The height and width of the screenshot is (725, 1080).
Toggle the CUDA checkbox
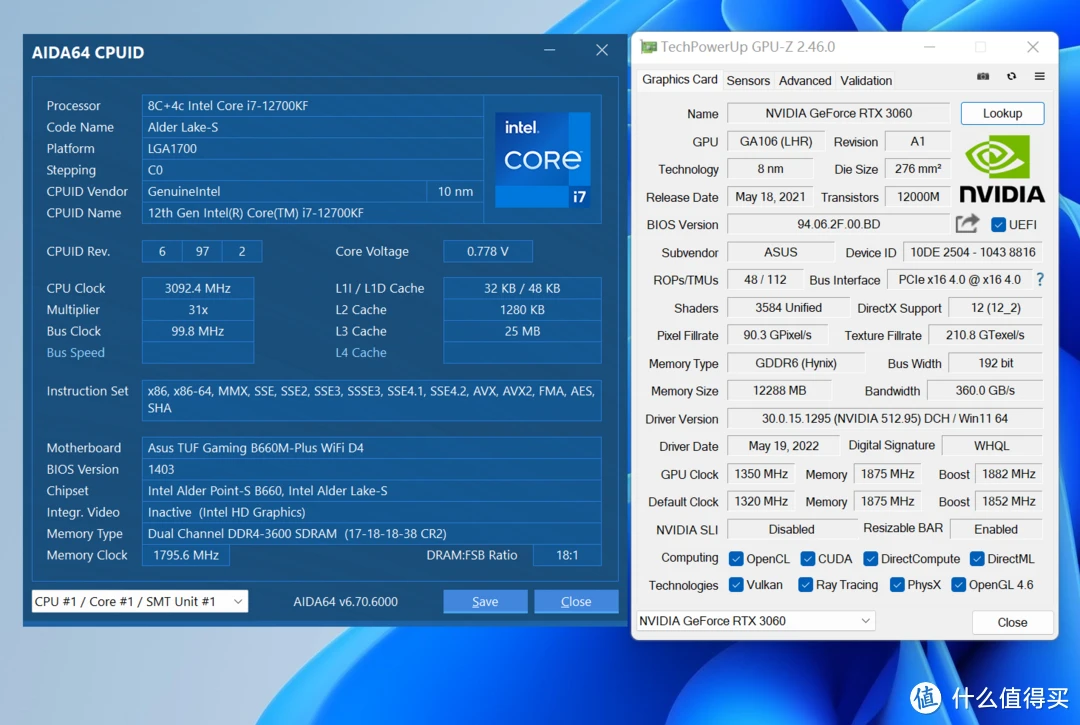click(808, 558)
